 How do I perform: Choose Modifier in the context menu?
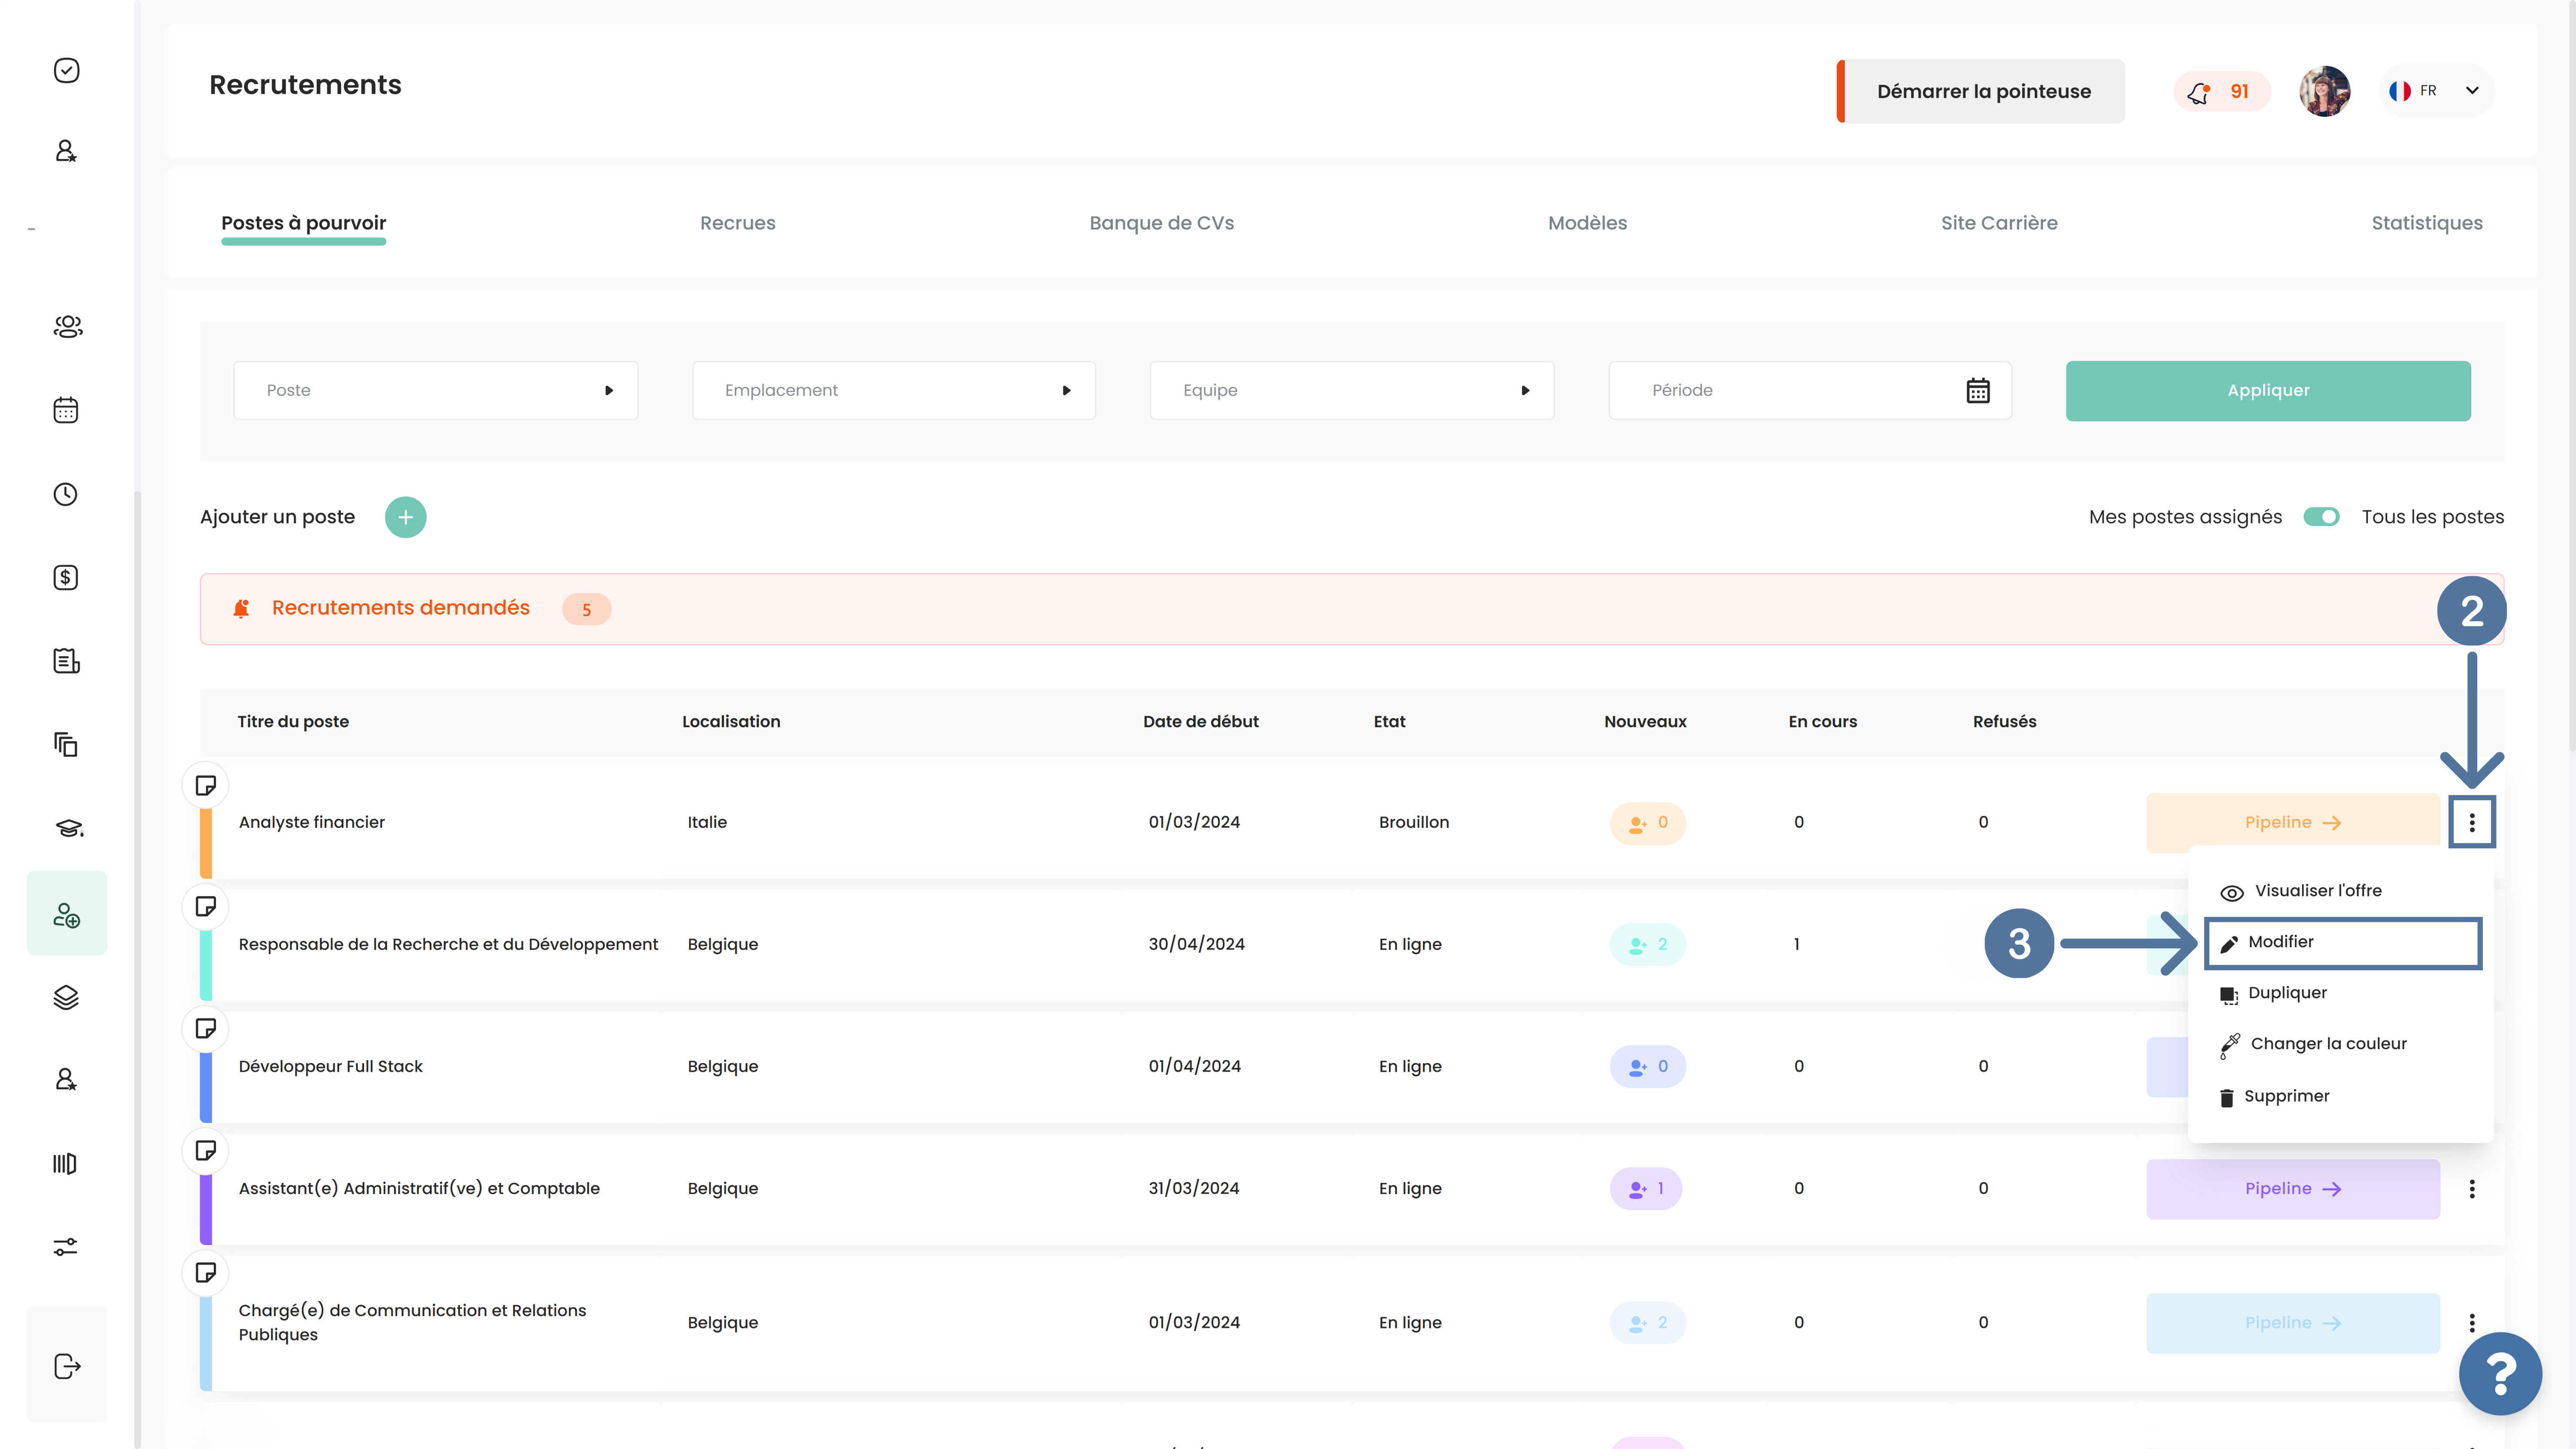[x=2343, y=943]
